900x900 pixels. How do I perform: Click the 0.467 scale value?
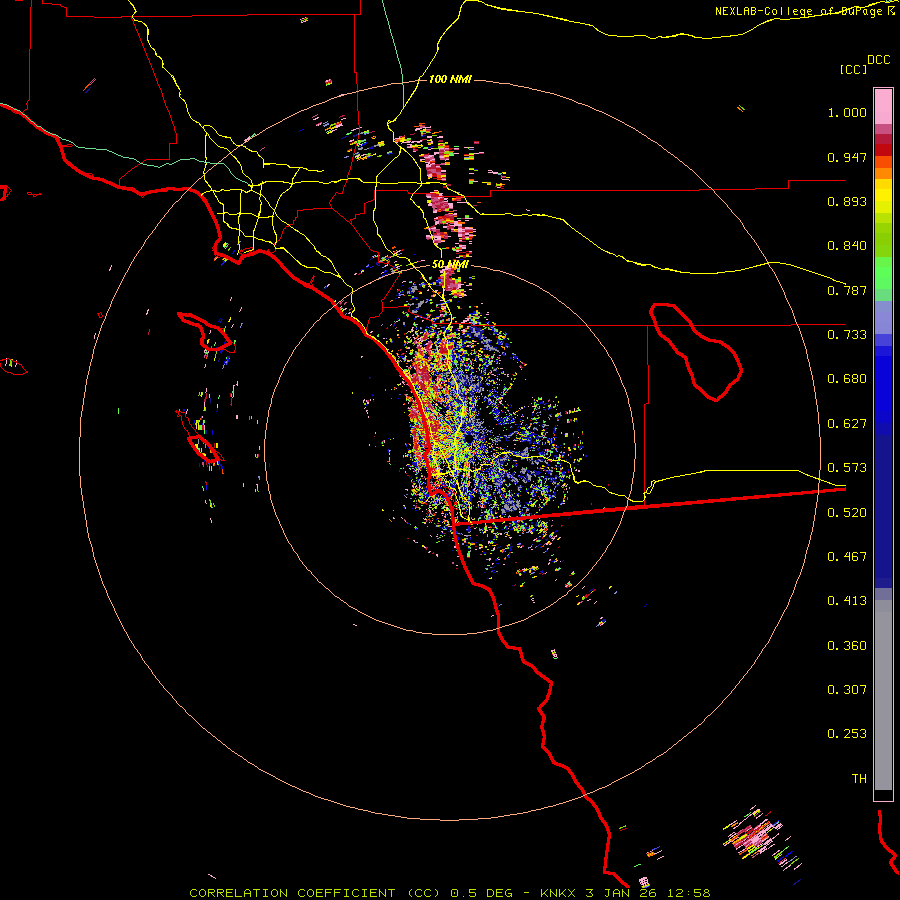847,557
